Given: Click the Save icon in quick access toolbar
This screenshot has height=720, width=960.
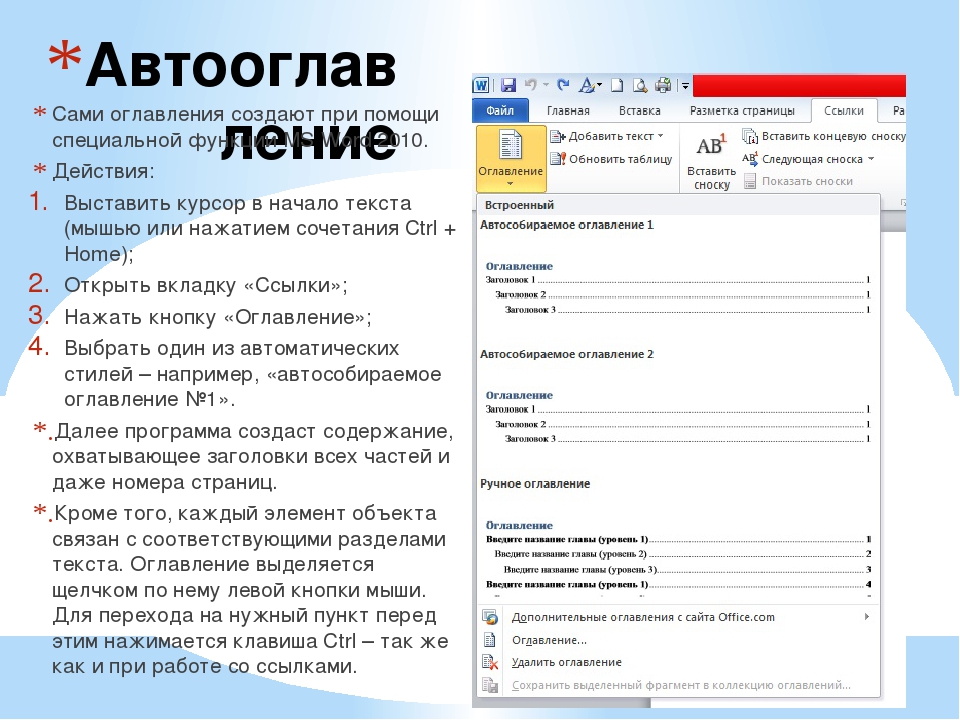Looking at the screenshot, I should (x=508, y=85).
